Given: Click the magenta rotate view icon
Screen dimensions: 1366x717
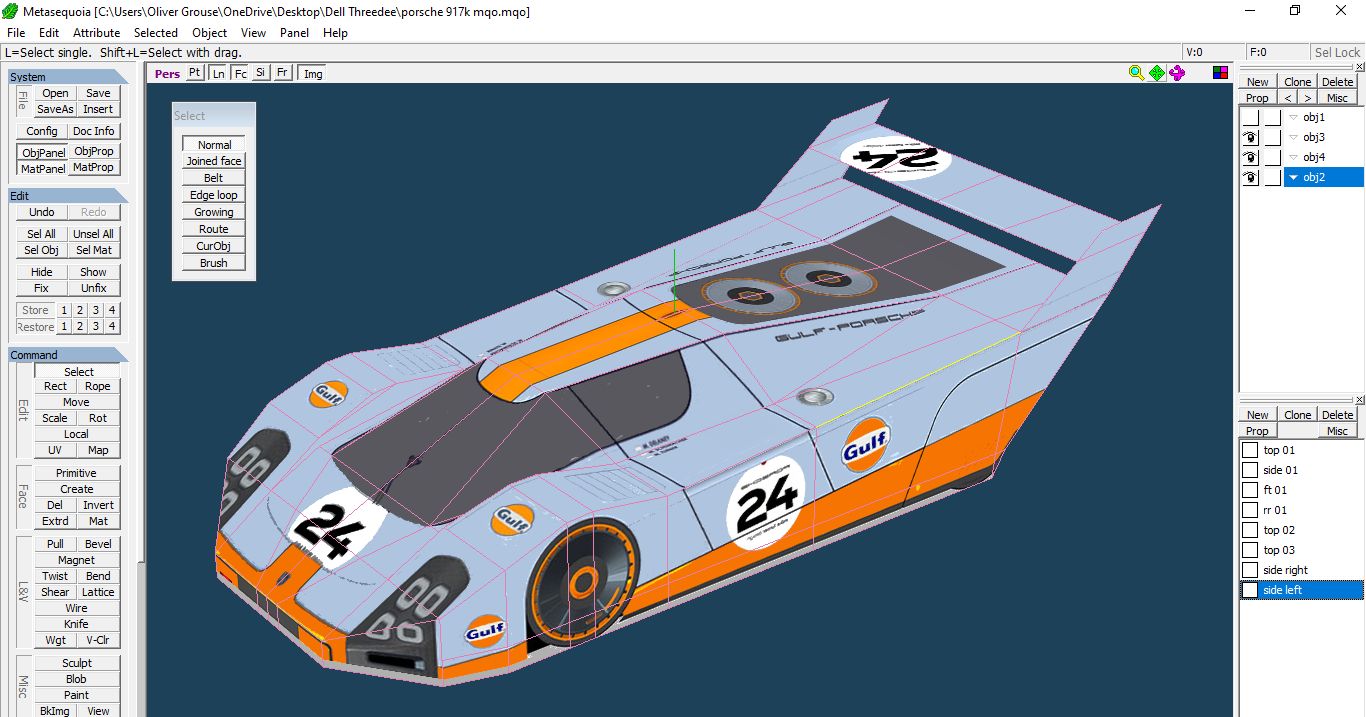Looking at the screenshot, I should click(x=1177, y=73).
